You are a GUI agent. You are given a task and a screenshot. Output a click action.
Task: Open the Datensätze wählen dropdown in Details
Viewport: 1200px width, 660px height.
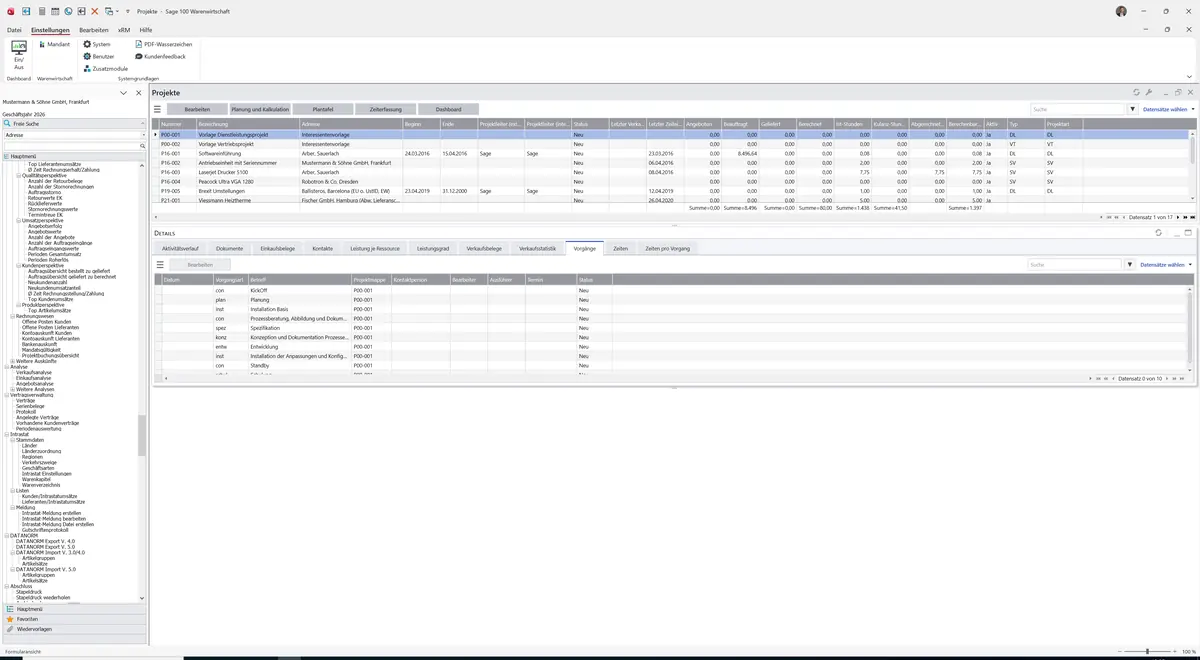[x=1167, y=265]
